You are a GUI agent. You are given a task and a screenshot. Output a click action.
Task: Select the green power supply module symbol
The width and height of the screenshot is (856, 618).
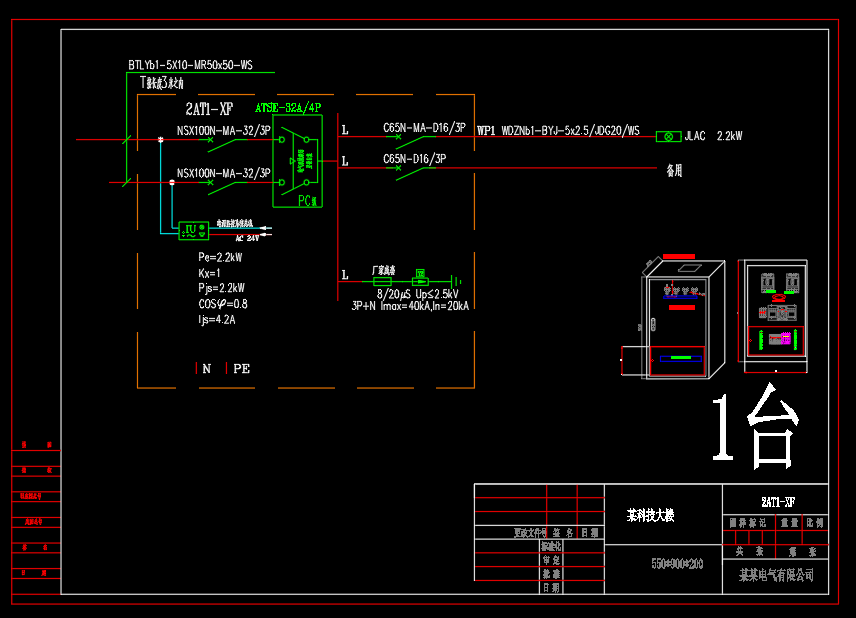click(194, 230)
